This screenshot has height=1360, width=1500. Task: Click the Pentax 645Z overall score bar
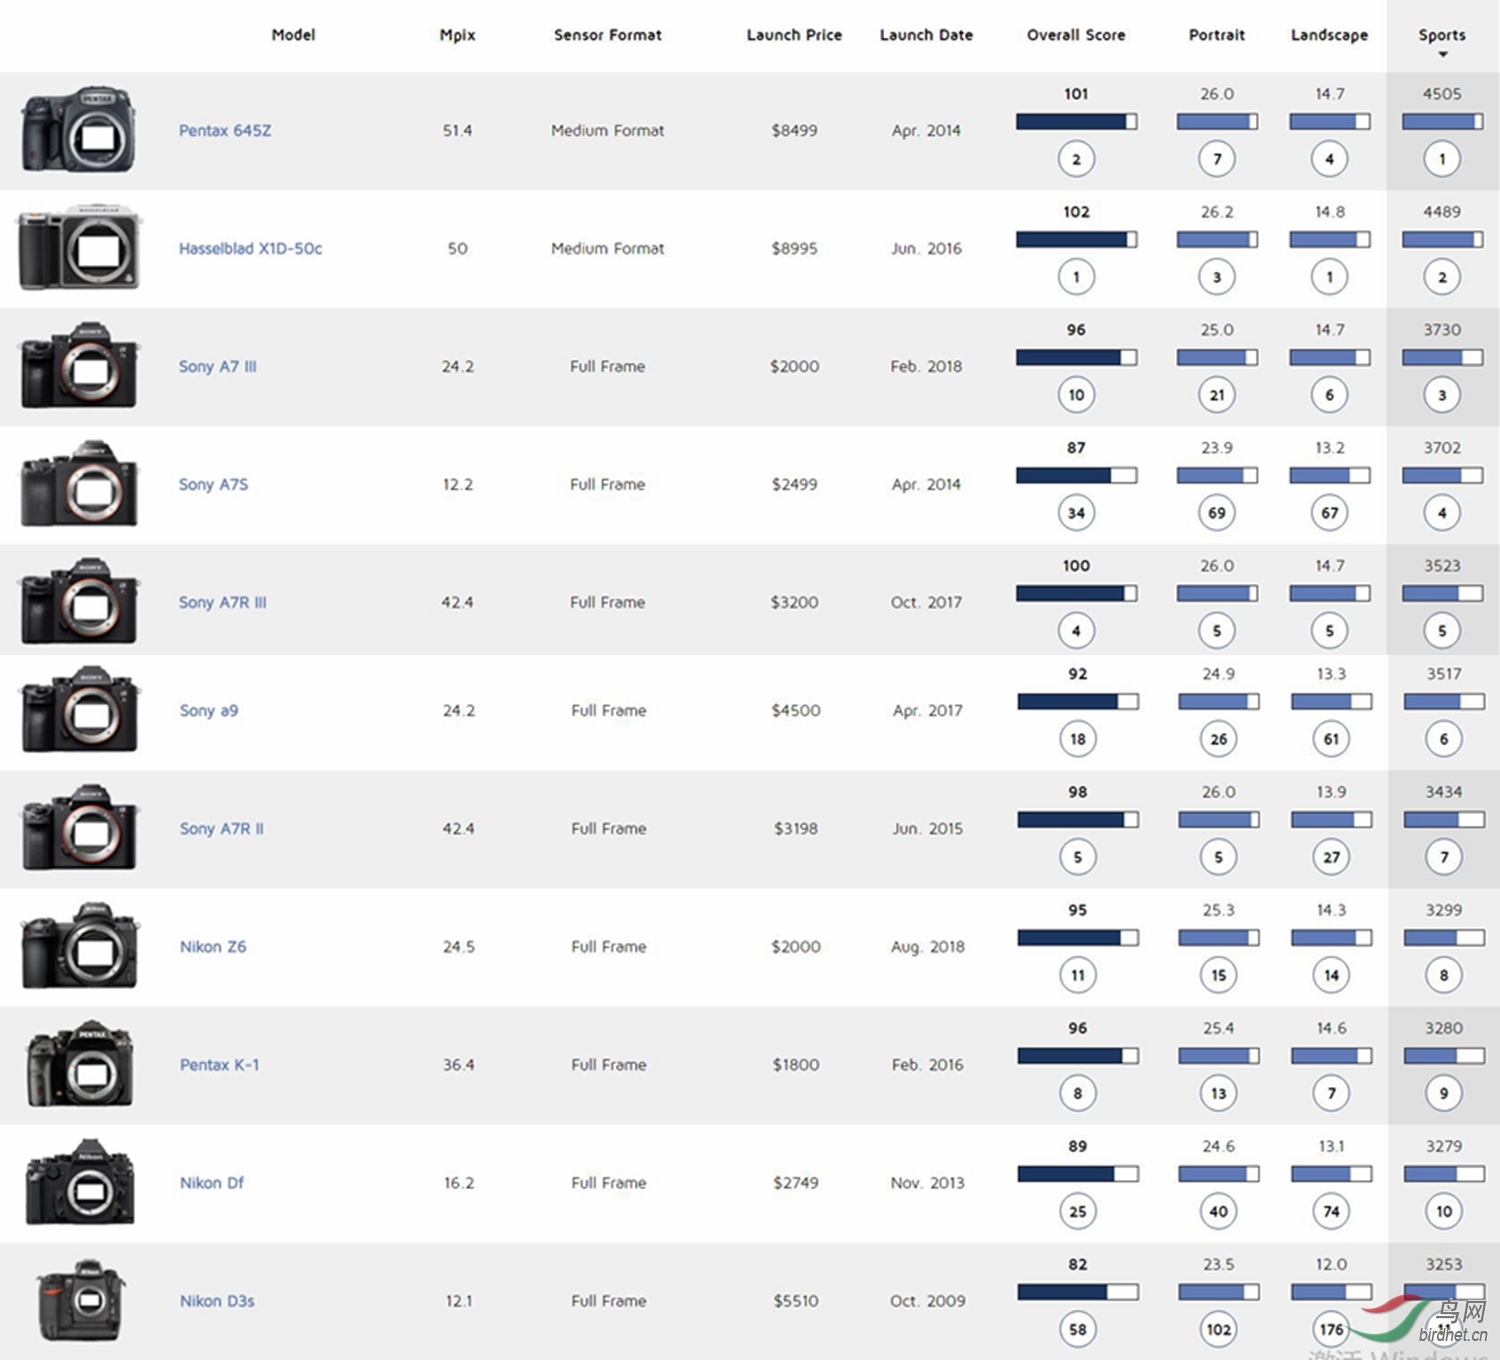pos(1076,122)
